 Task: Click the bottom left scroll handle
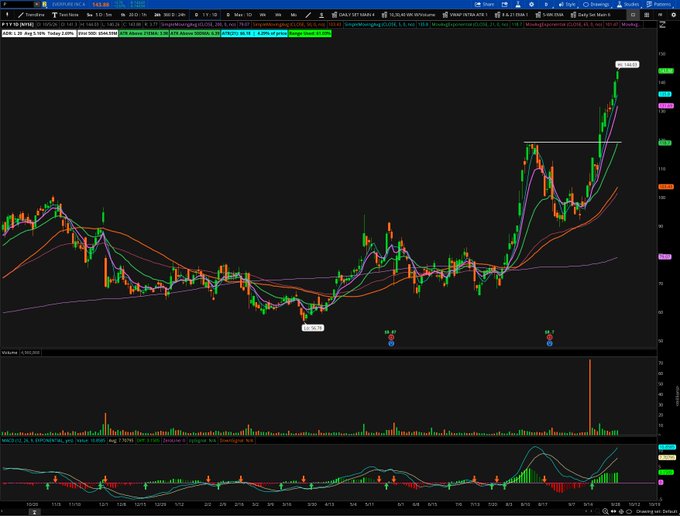[x=34, y=512]
